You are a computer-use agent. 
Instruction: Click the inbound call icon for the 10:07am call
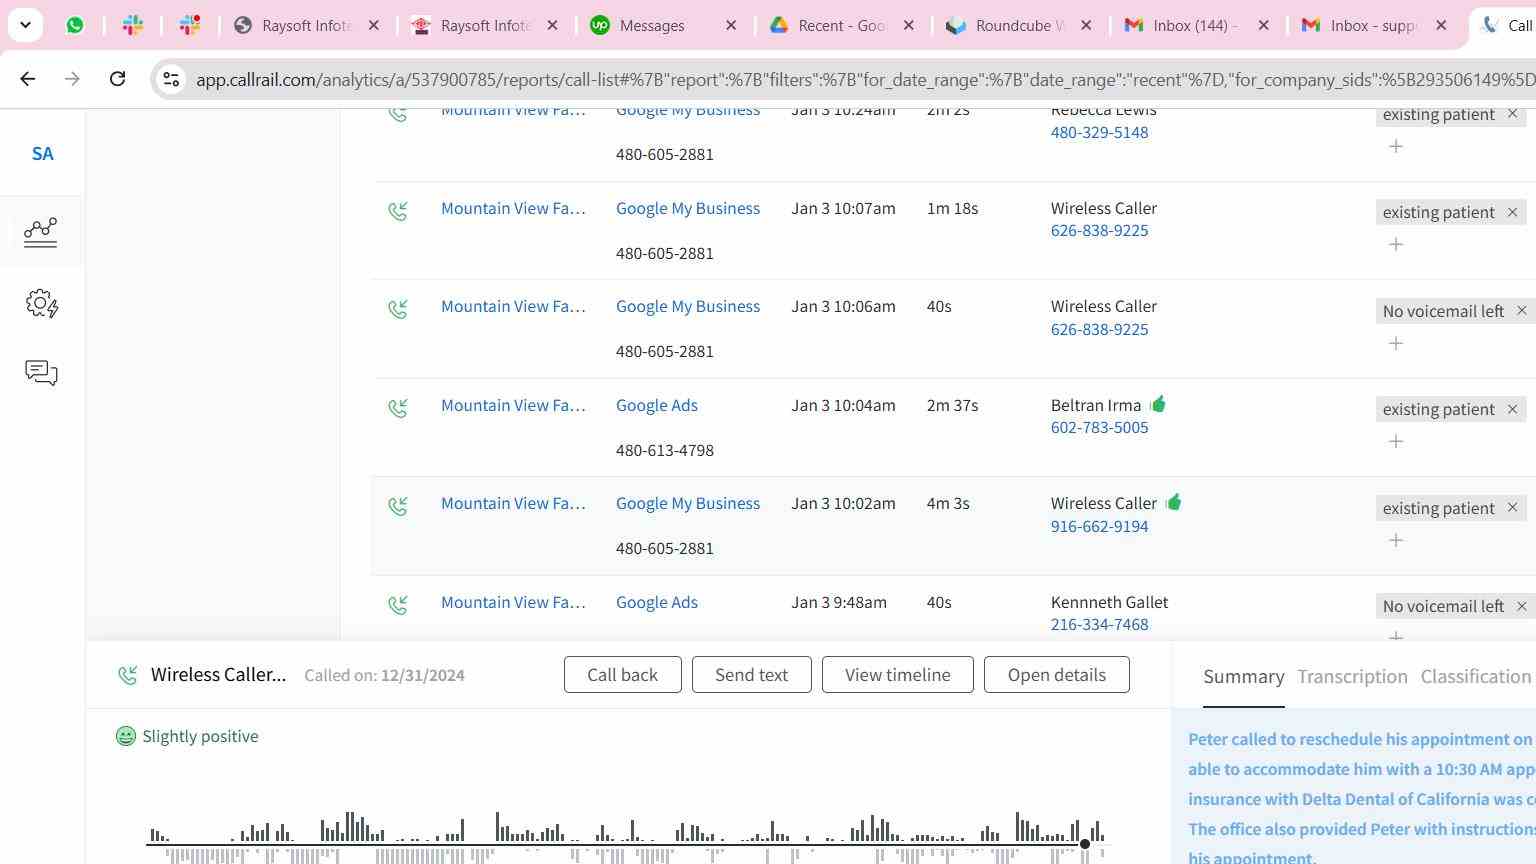pos(398,211)
